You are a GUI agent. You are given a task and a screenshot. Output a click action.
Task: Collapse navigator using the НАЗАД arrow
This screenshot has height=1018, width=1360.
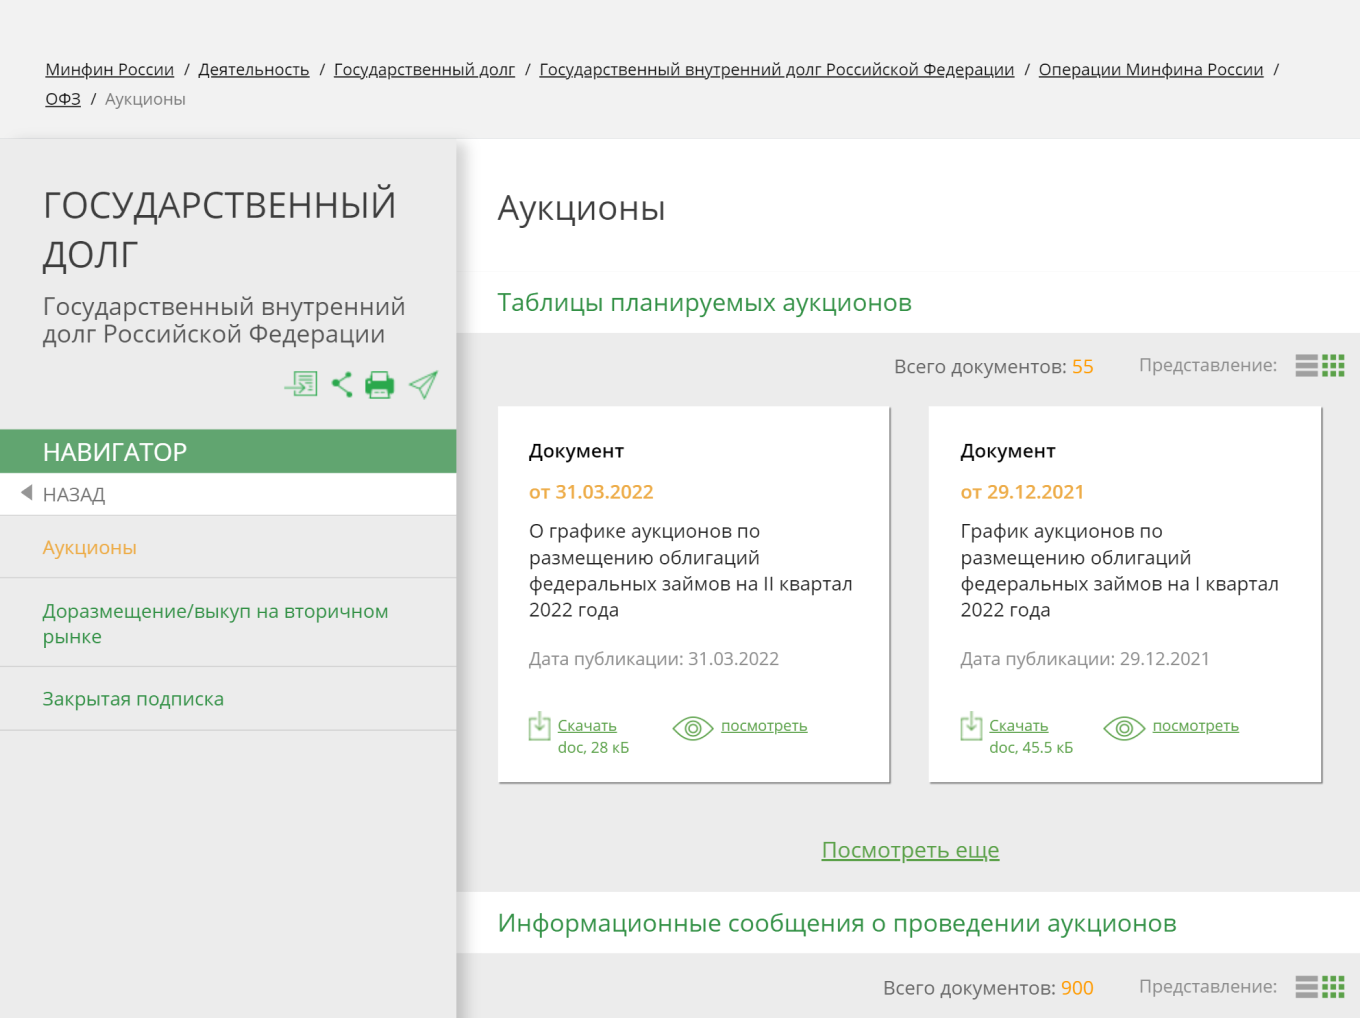29,492
